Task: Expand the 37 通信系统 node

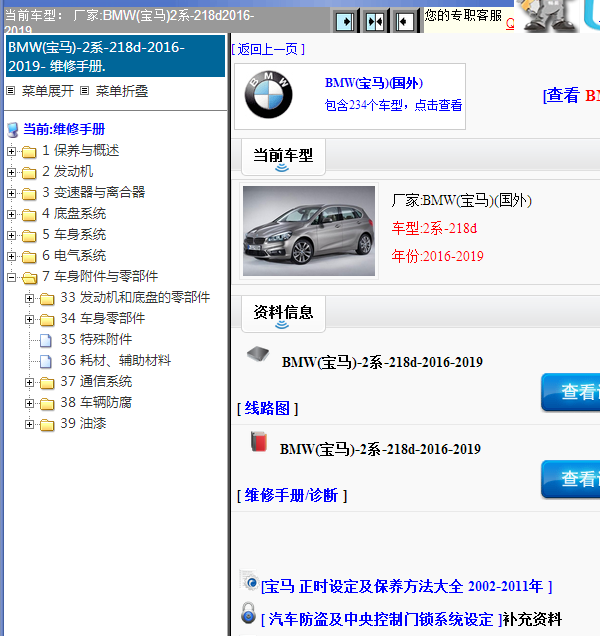Action: [29, 382]
